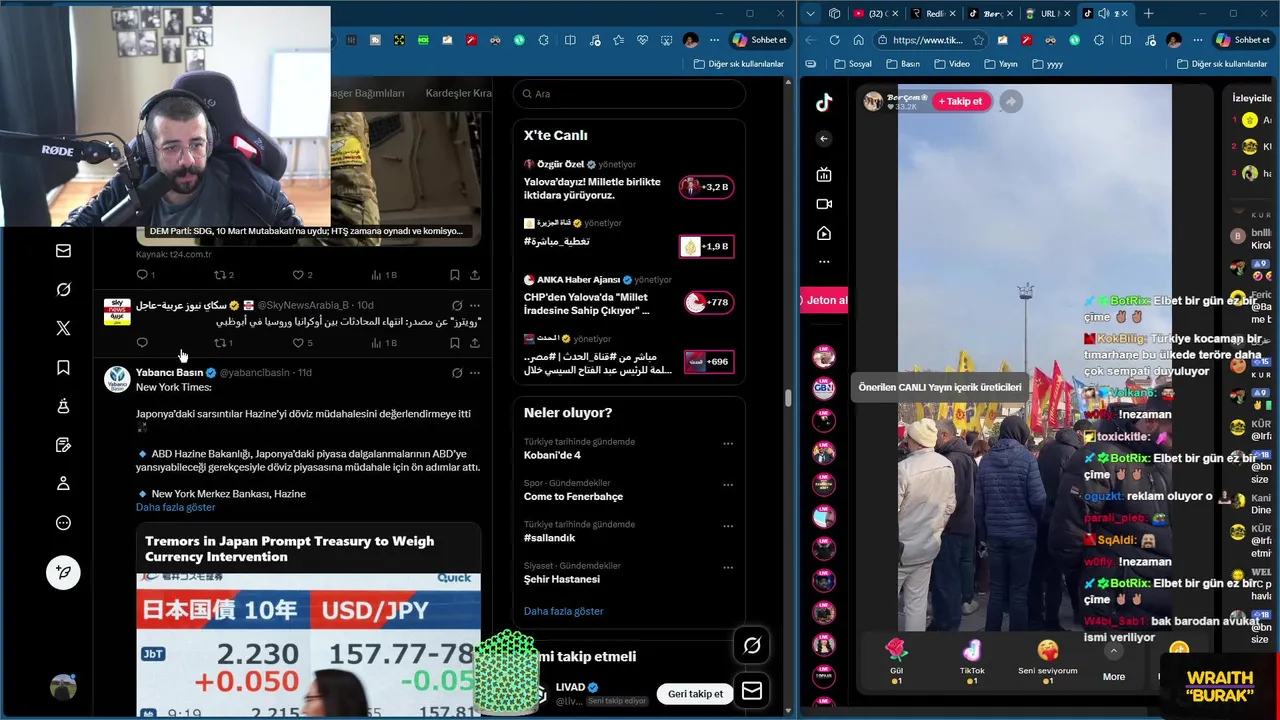Refresh the TikTok page
Image resolution: width=1280 pixels, height=720 pixels.
coord(834,40)
